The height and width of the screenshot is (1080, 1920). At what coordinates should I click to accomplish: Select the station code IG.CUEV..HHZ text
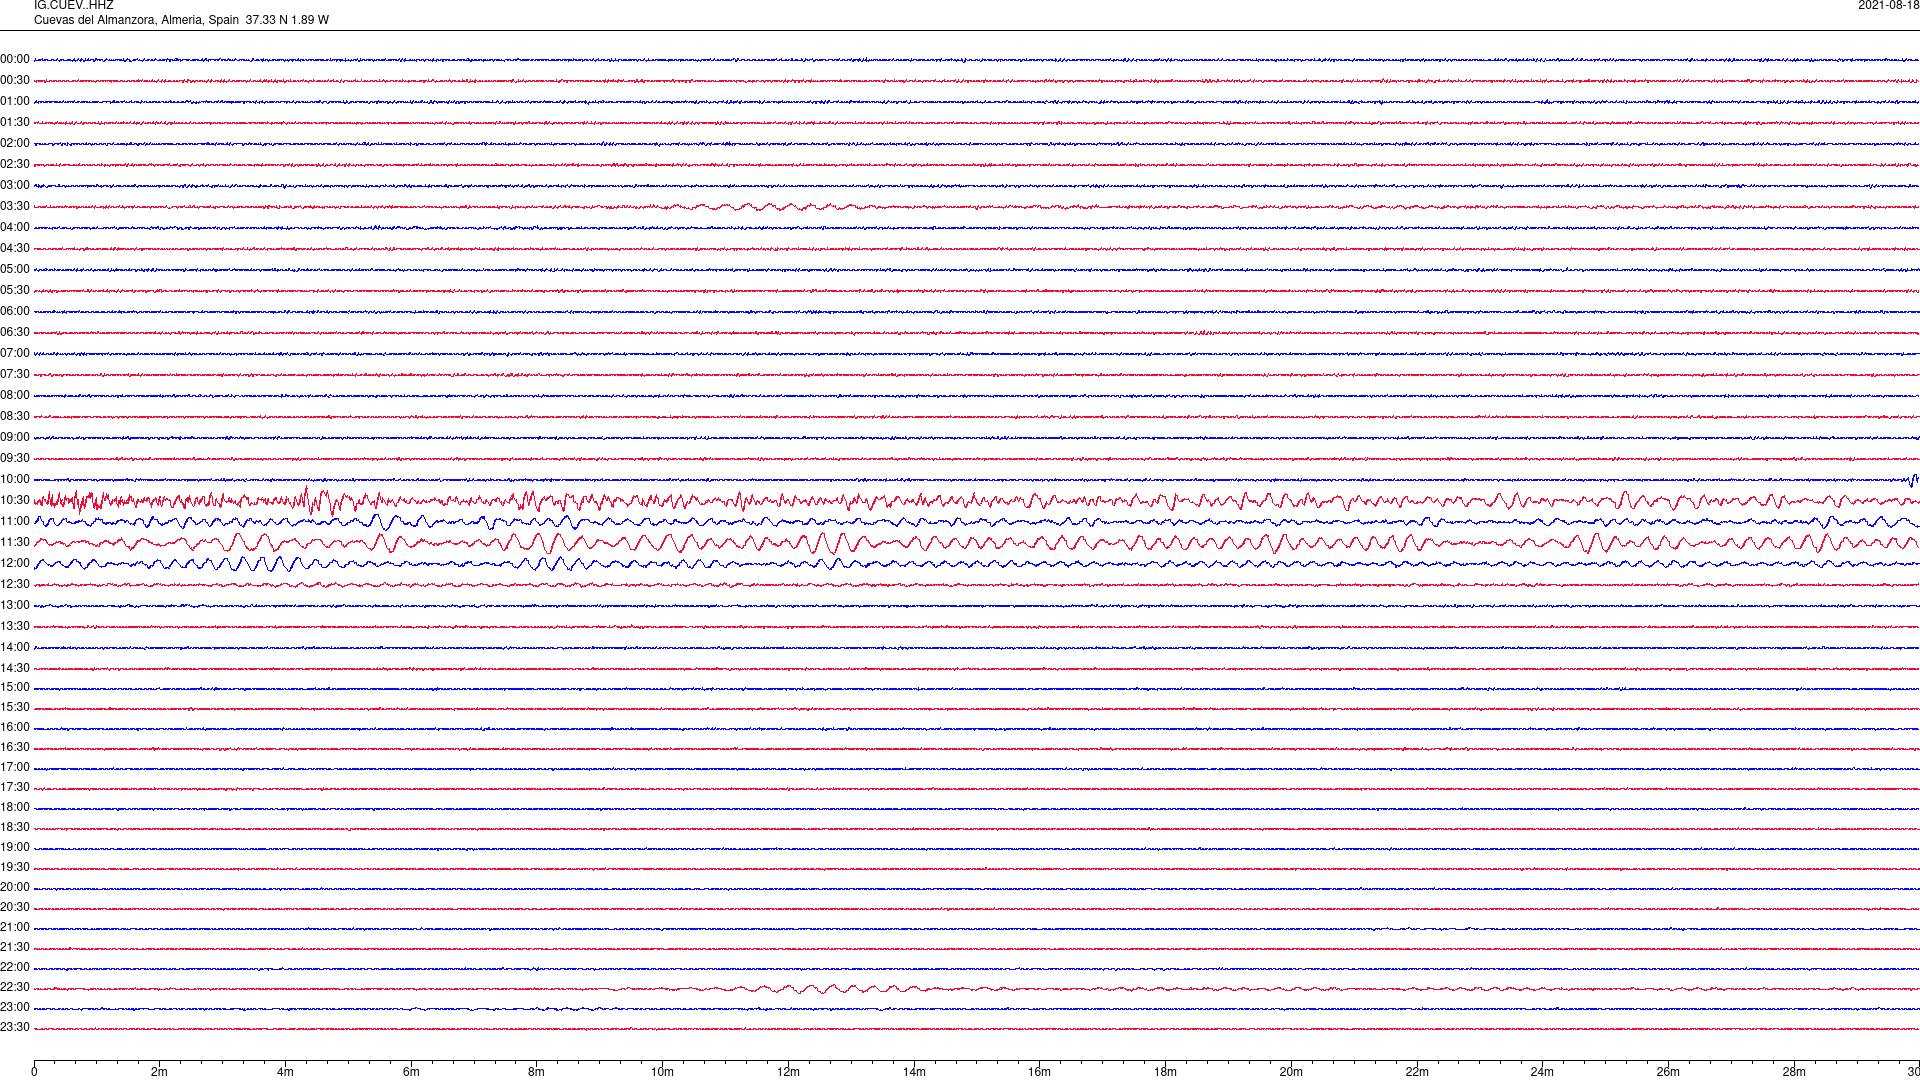pos(73,5)
